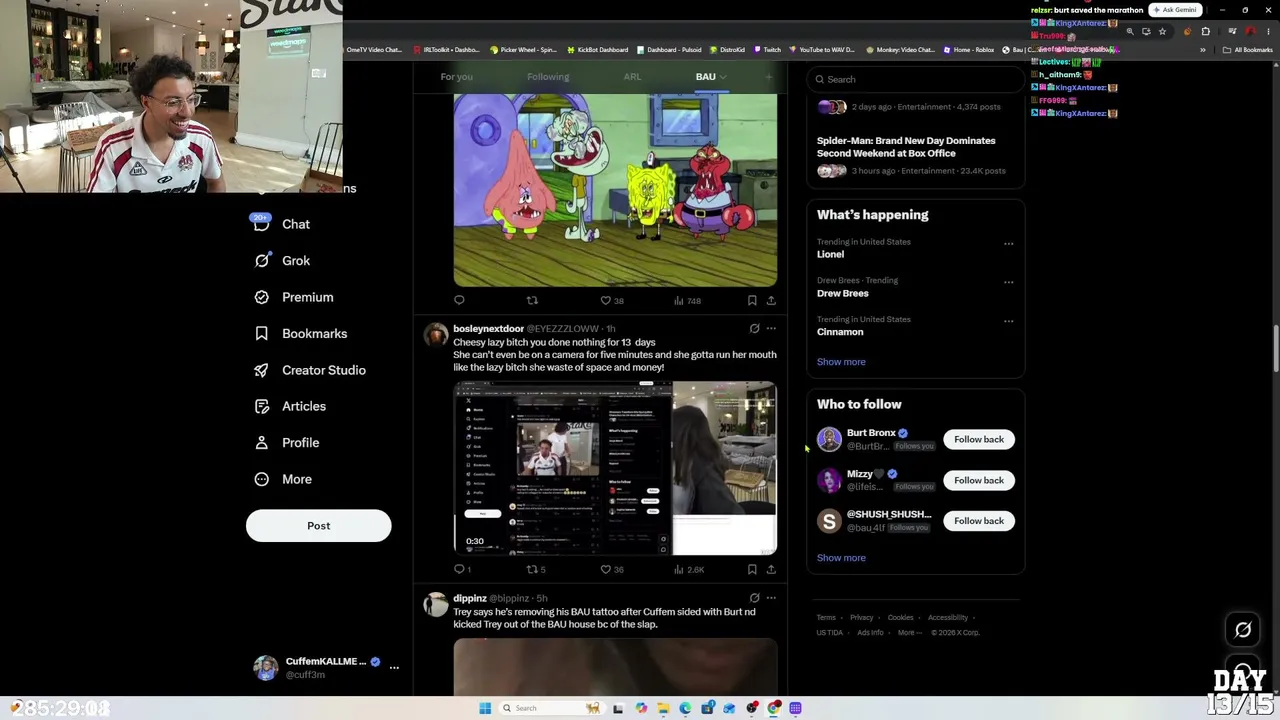Repost bosleynextdoor's post
This screenshot has width=1280, height=720.
point(536,569)
